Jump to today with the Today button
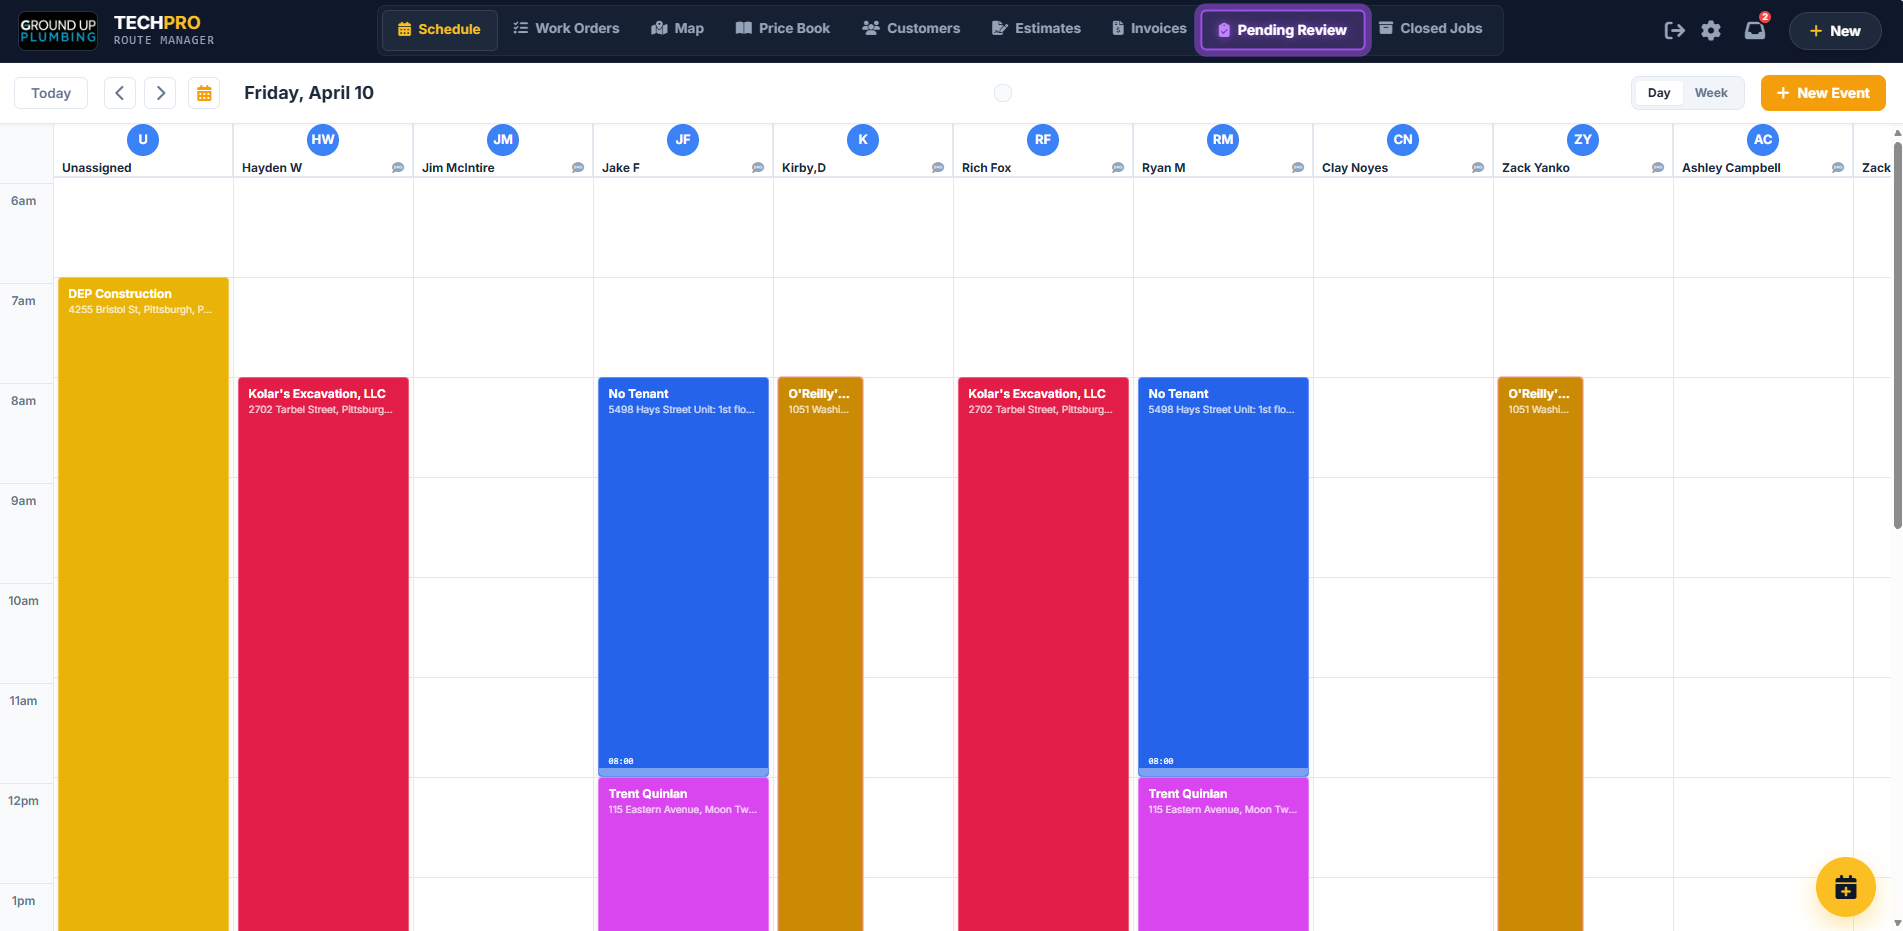The height and width of the screenshot is (931, 1903). pos(51,93)
